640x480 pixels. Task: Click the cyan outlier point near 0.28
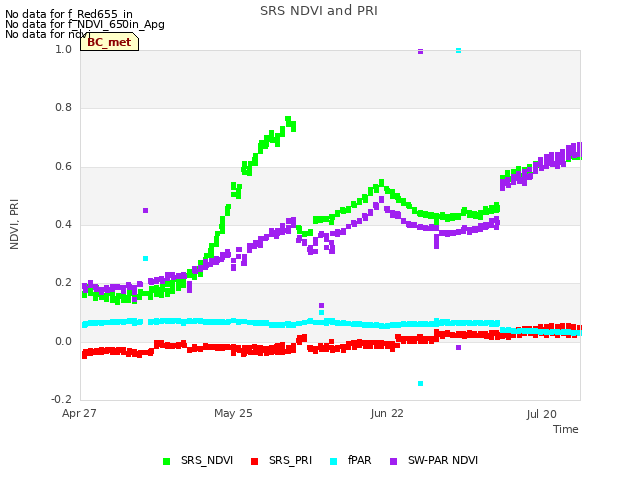point(145,258)
